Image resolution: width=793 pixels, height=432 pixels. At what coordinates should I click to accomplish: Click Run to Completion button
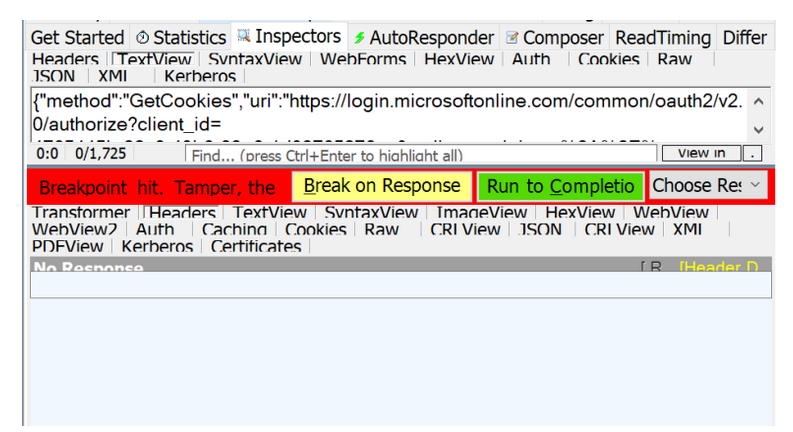pos(560,186)
